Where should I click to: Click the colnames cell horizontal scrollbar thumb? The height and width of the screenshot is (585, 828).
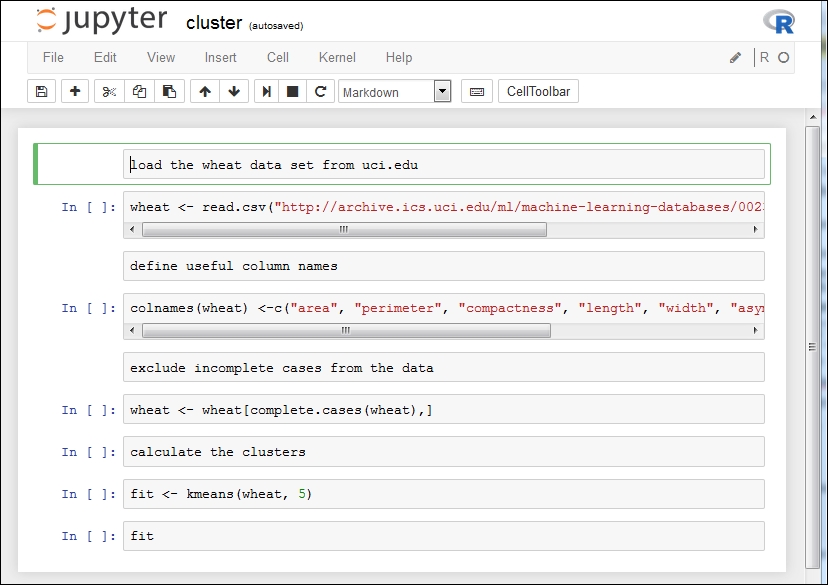tap(346, 331)
